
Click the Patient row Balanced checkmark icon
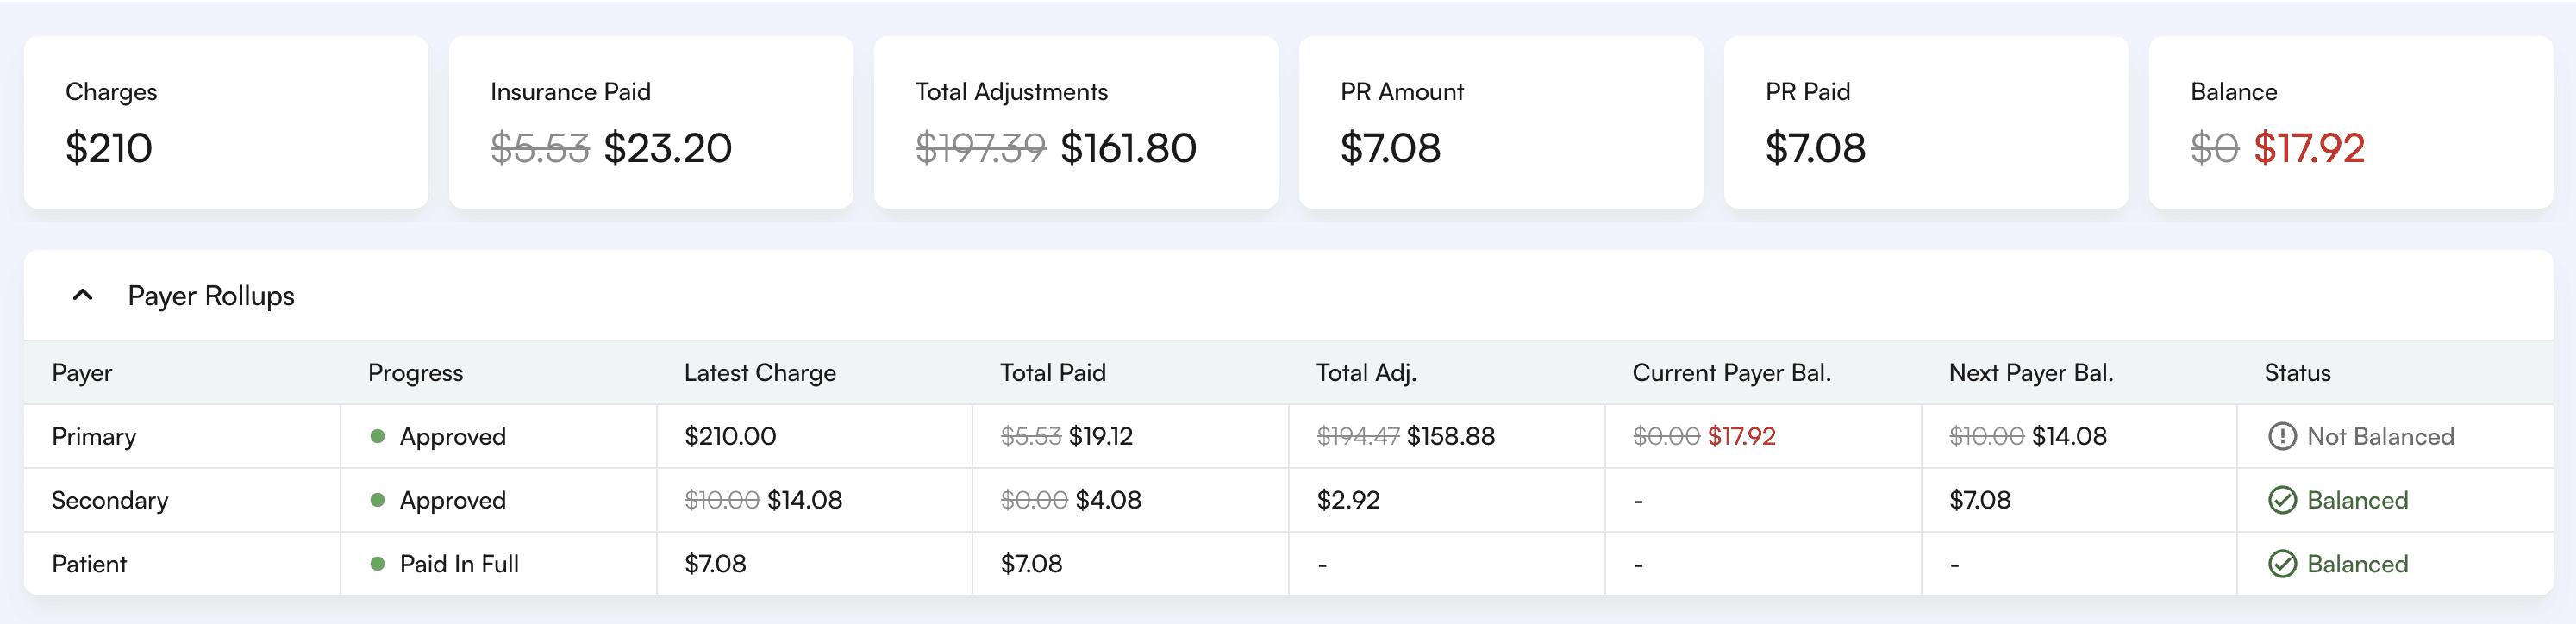(x=2281, y=564)
